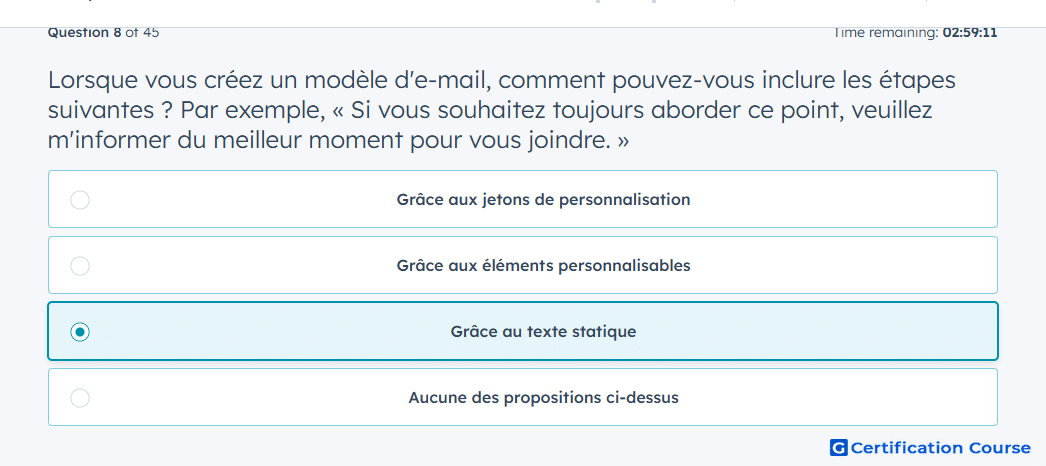Click the 'Time remaining:' label
This screenshot has width=1046, height=466.
click(886, 33)
